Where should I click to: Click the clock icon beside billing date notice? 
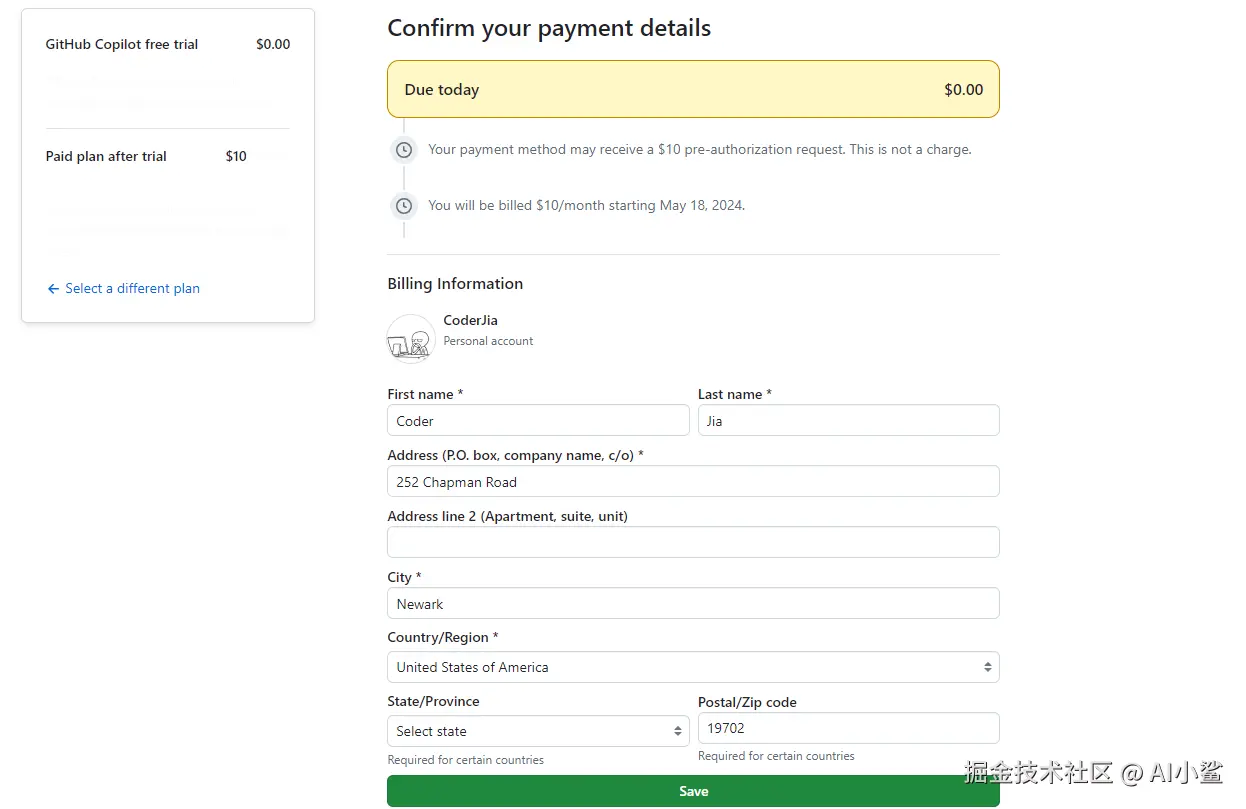tap(404, 206)
